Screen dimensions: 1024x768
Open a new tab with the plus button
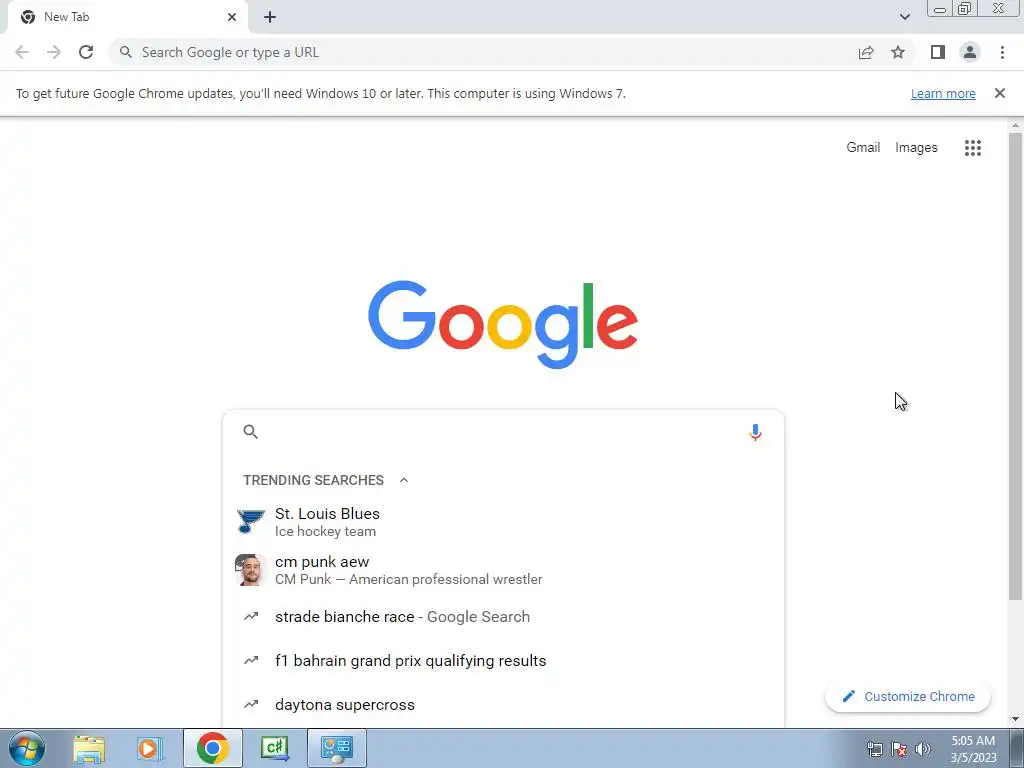pos(270,17)
